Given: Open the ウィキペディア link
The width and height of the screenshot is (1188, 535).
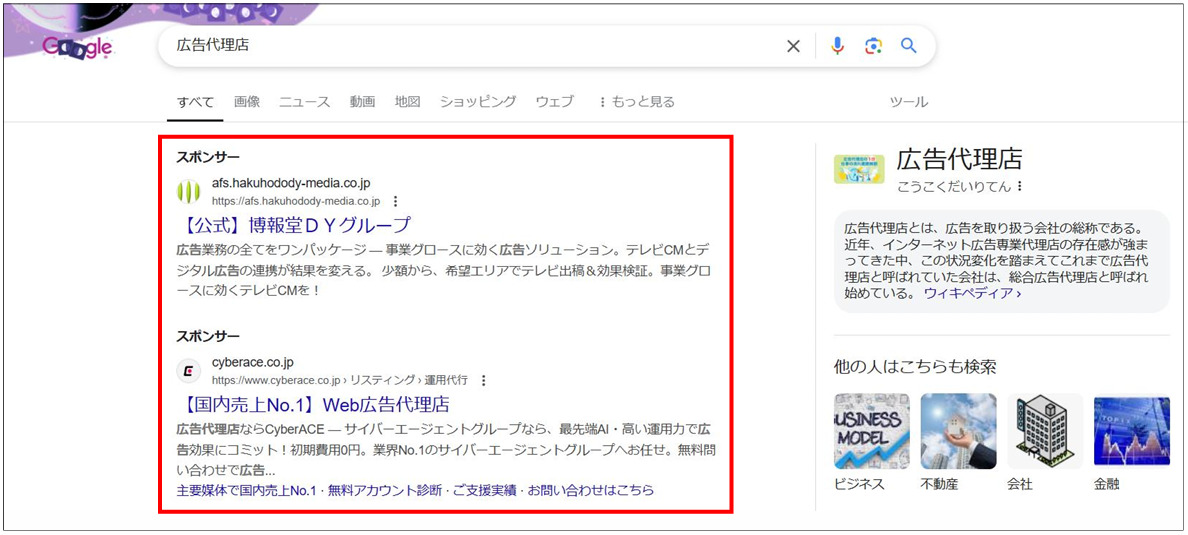Looking at the screenshot, I should coord(972,293).
